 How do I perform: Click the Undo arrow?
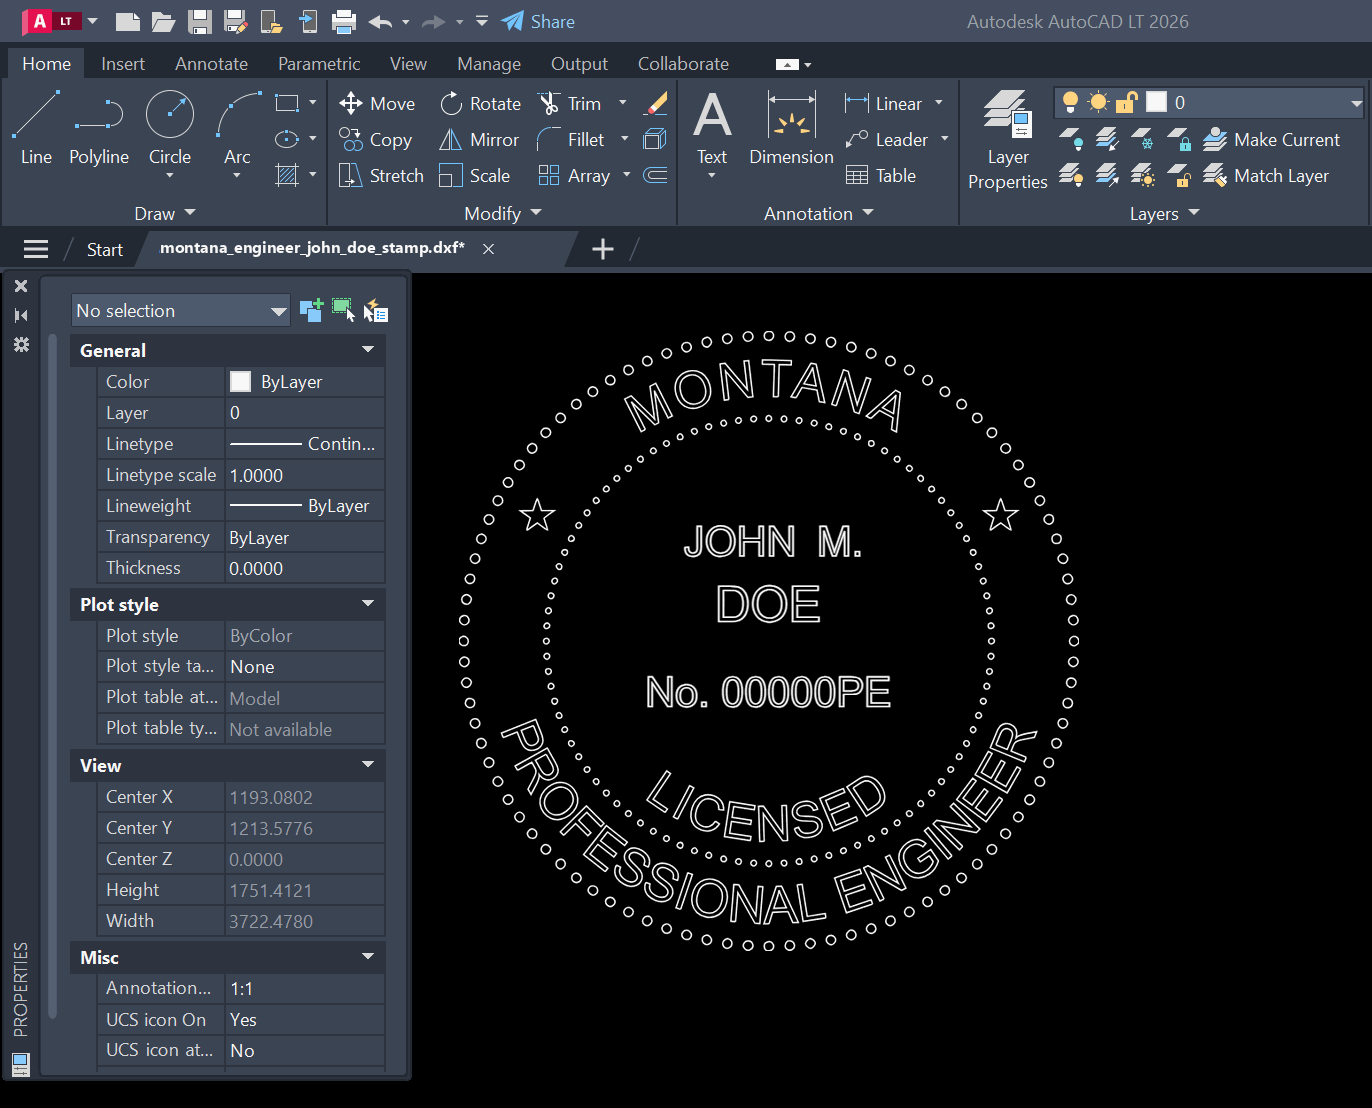click(x=380, y=21)
